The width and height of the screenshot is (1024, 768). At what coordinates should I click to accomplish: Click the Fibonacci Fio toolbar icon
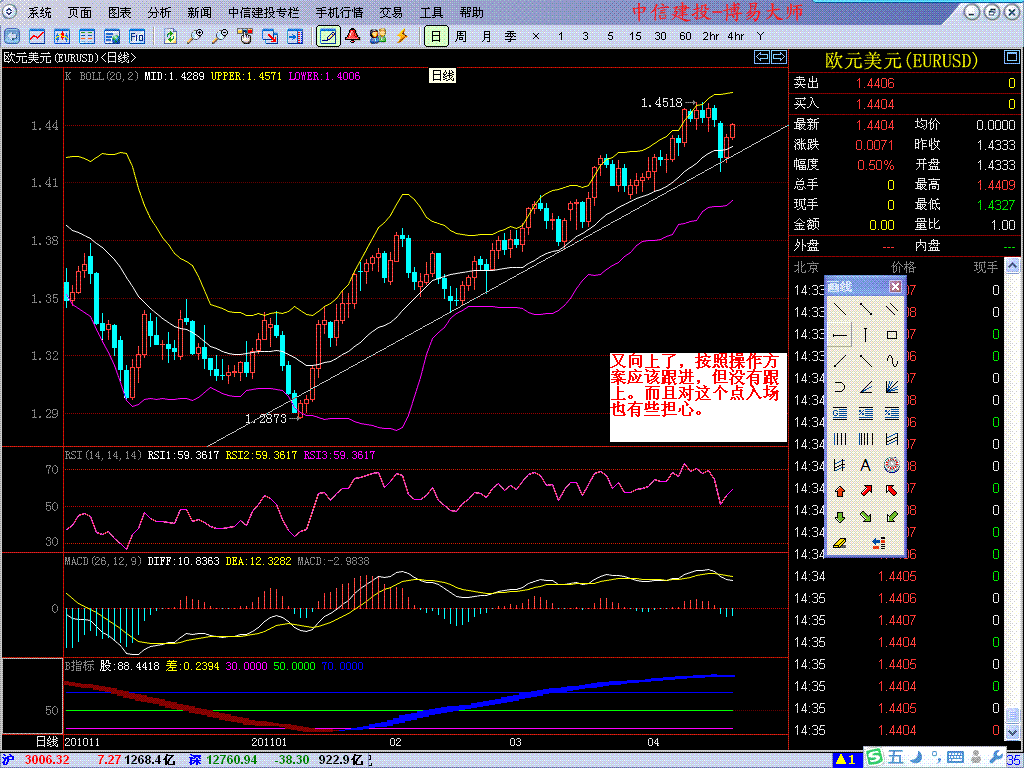click(136, 36)
